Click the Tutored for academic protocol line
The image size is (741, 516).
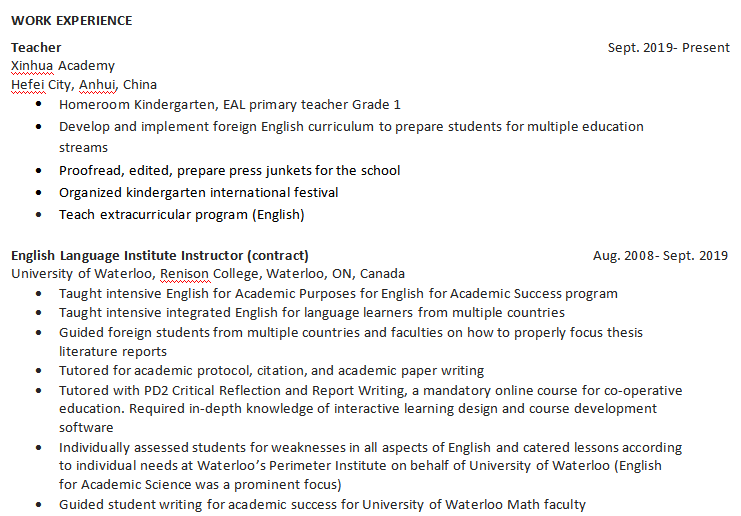(271, 370)
